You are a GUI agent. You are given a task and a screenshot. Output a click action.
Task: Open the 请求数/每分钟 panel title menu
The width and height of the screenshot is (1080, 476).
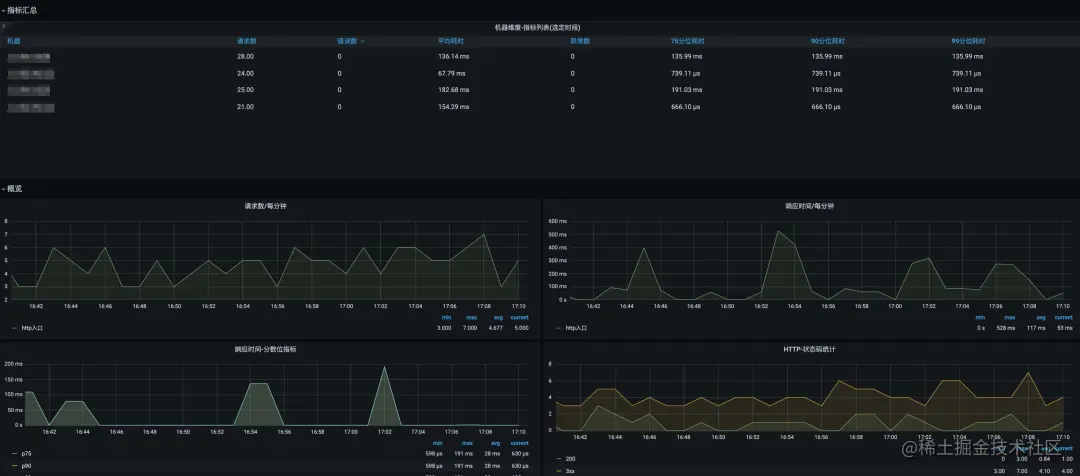(x=265, y=206)
